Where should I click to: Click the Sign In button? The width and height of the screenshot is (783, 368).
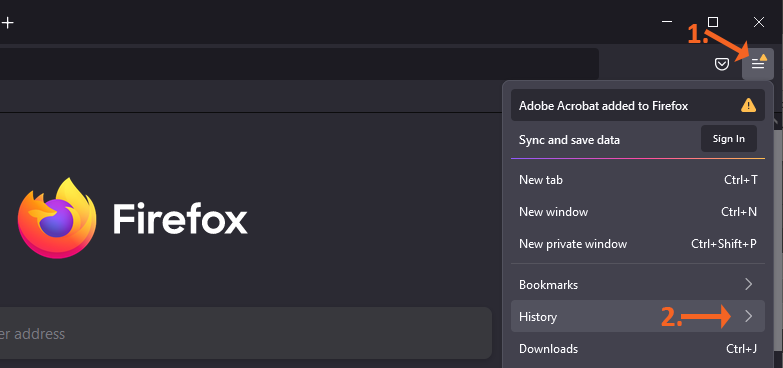click(x=729, y=139)
